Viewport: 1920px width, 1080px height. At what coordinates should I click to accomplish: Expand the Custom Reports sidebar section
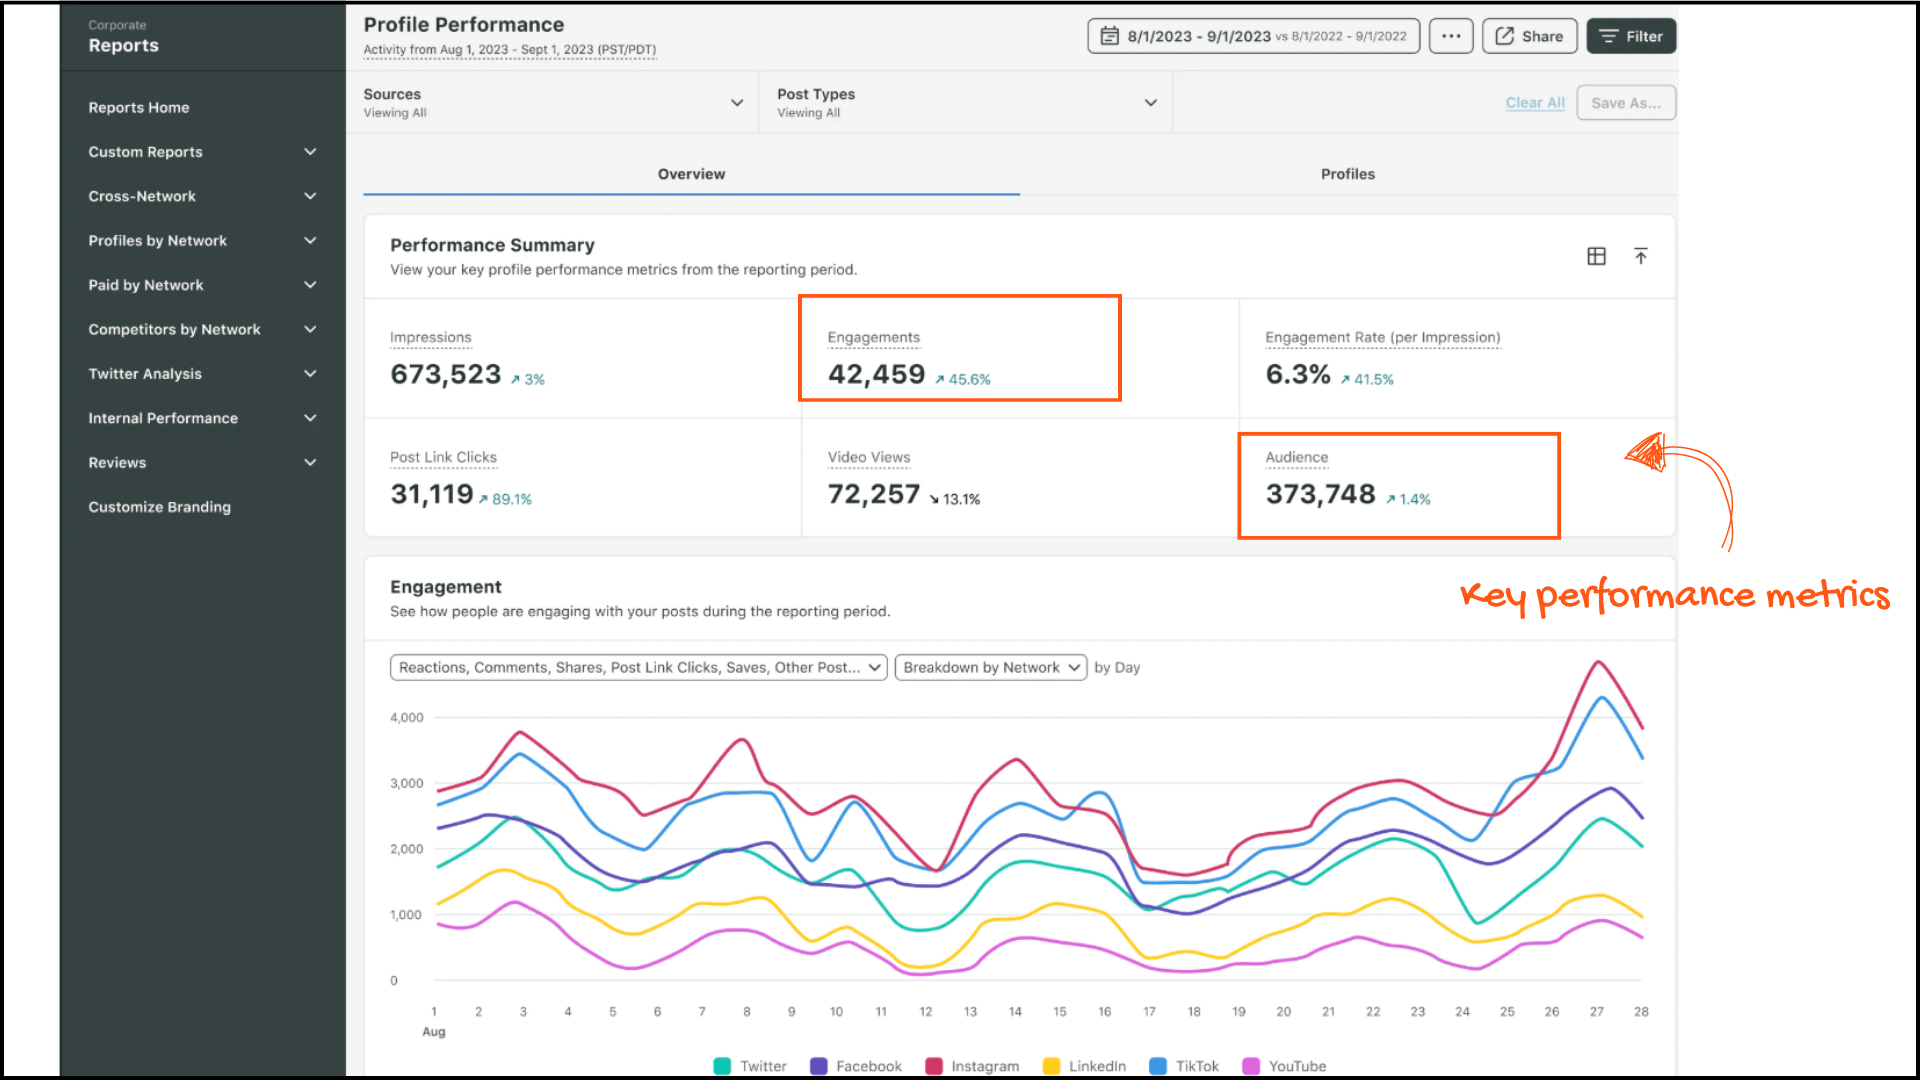click(x=201, y=152)
